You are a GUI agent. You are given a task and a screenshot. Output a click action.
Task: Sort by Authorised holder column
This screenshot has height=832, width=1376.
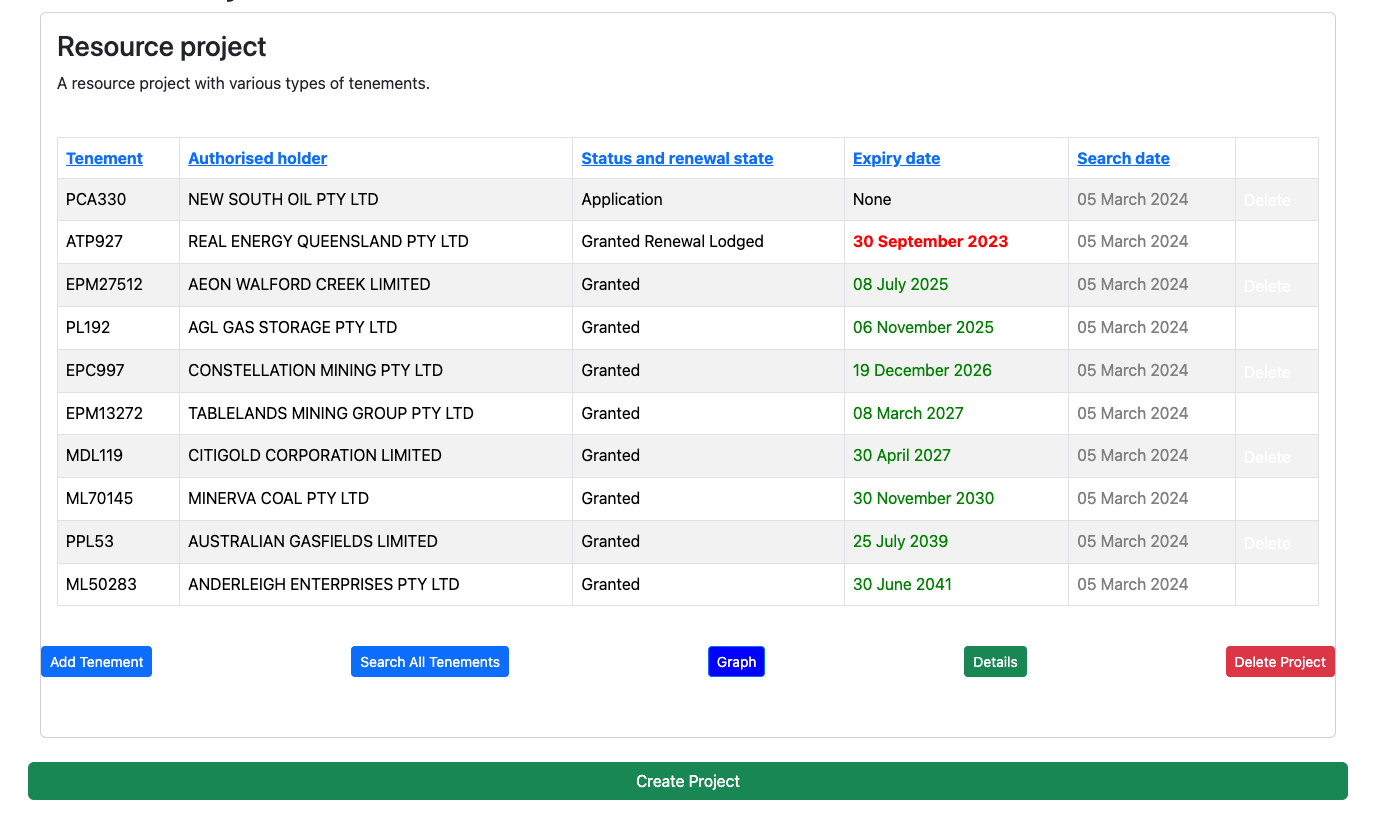[x=257, y=158]
